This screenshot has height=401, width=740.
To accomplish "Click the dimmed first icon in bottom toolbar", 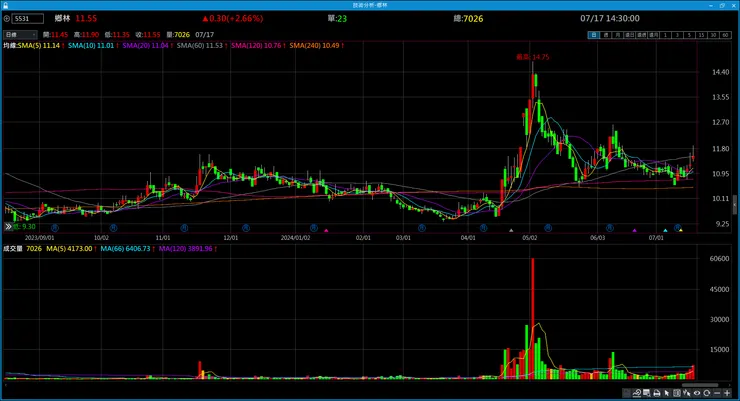I will (627, 393).
